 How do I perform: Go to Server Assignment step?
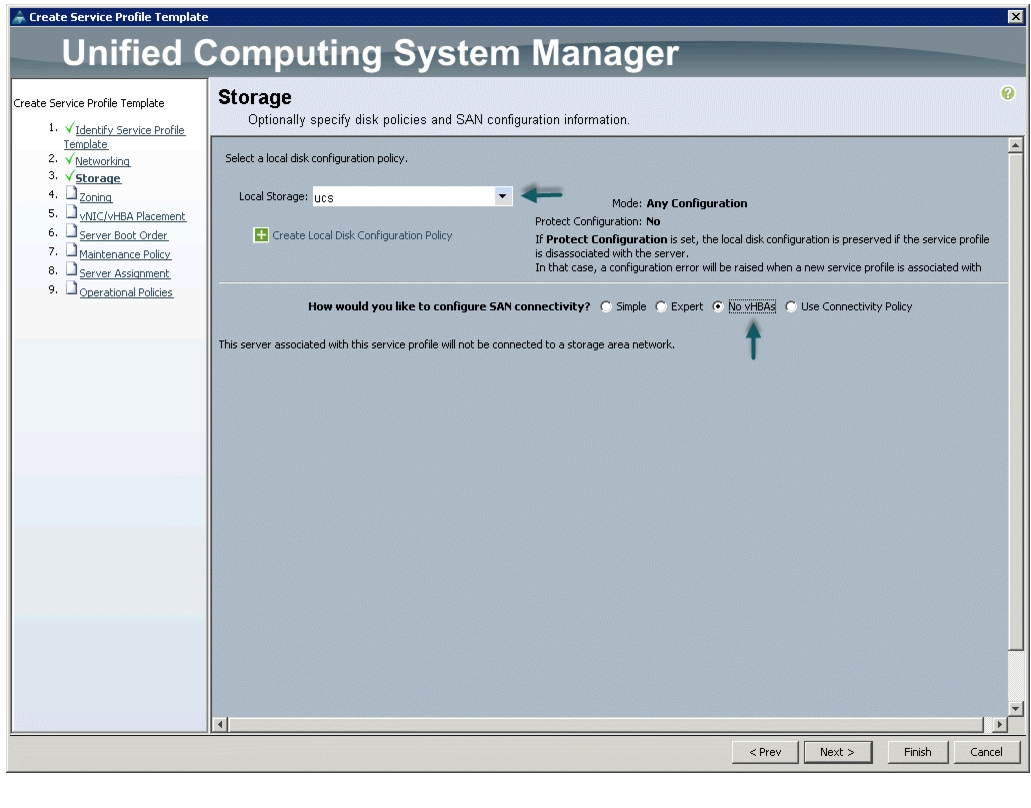tap(124, 273)
